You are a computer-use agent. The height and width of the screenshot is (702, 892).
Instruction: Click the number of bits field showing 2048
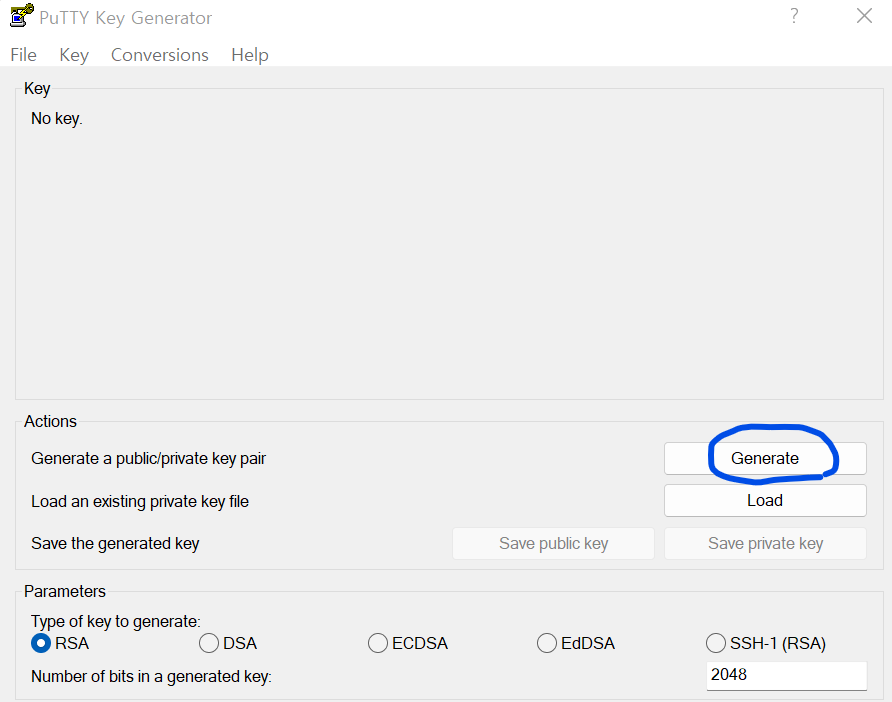tap(787, 675)
